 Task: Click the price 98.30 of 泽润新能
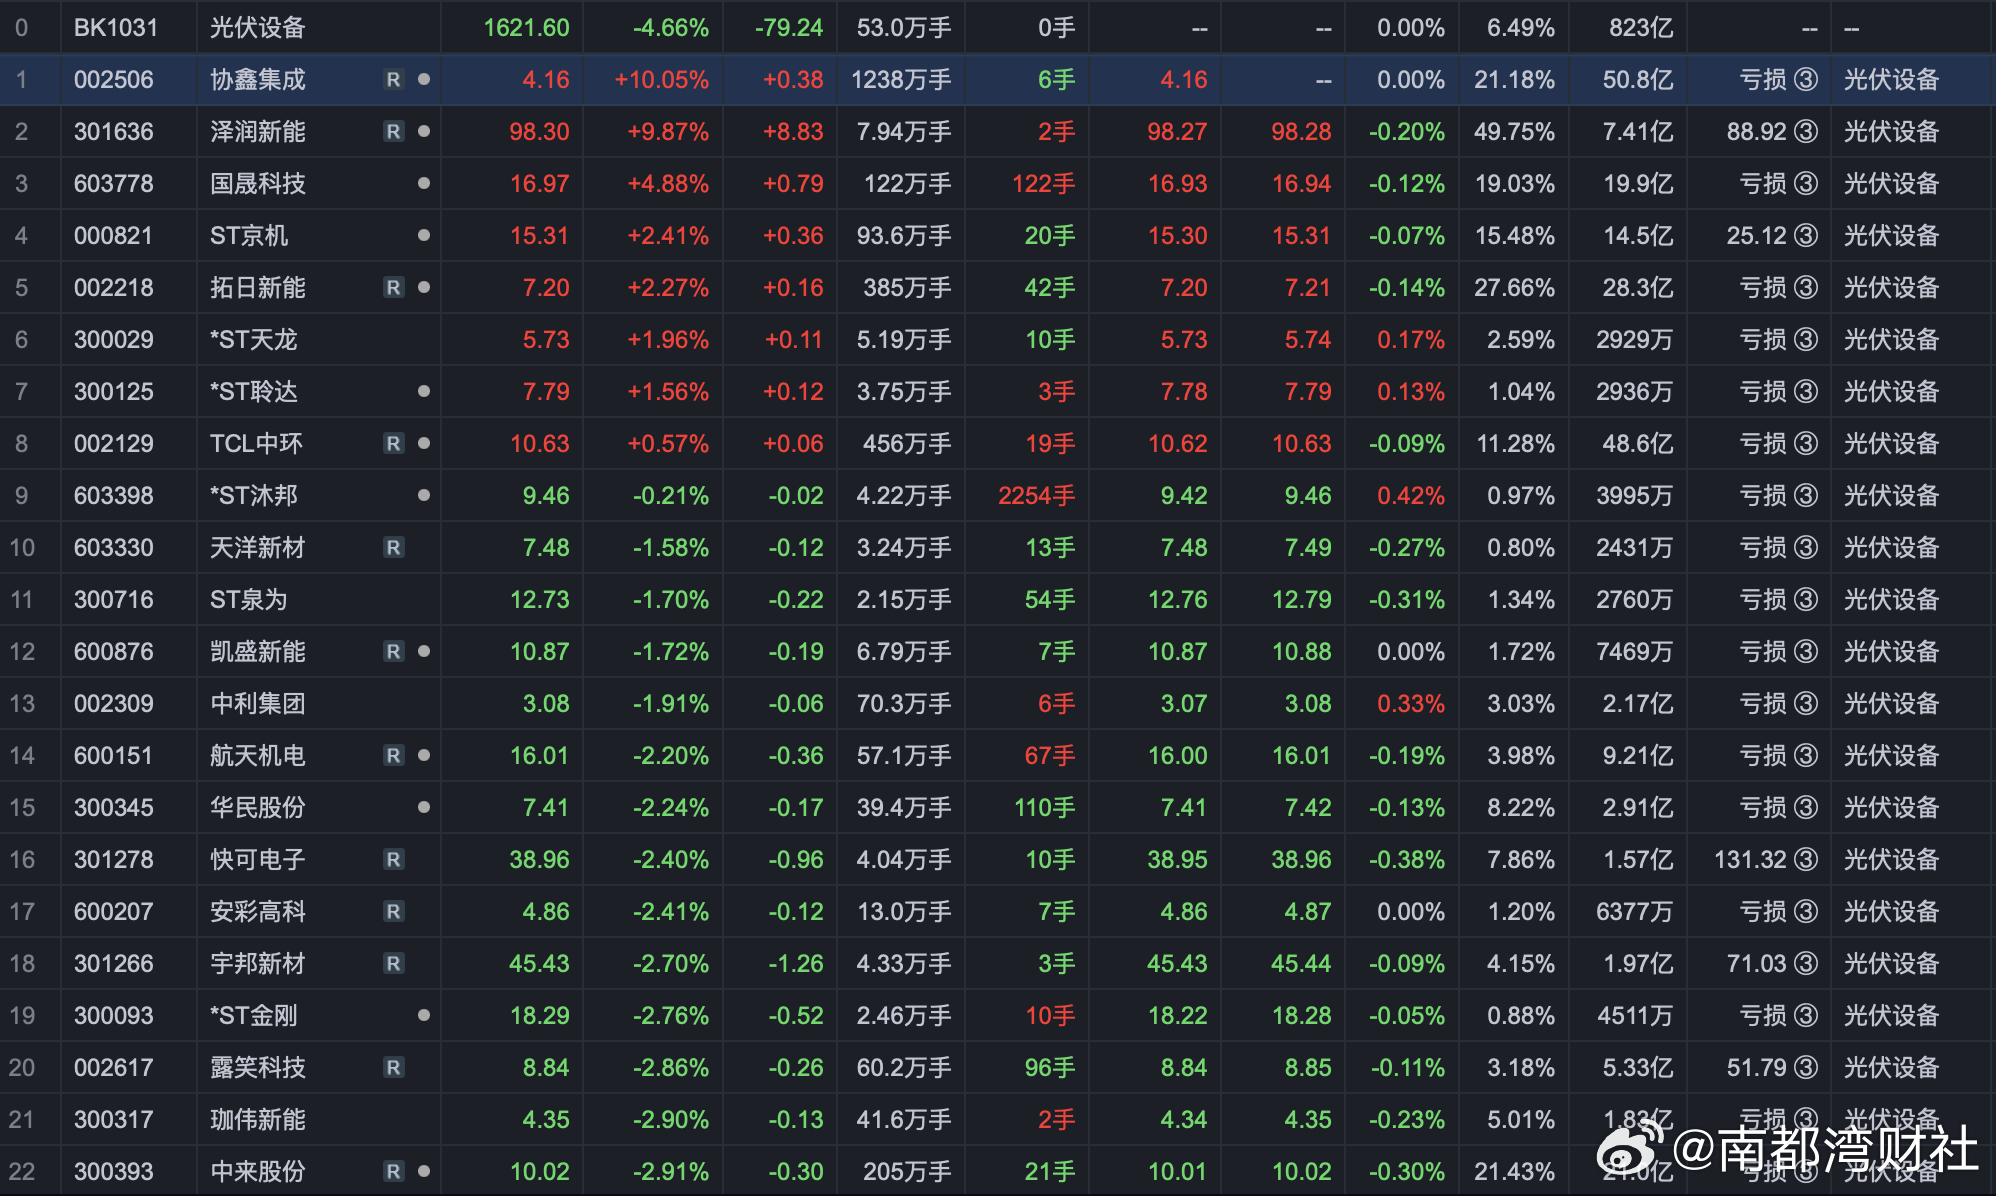click(539, 132)
